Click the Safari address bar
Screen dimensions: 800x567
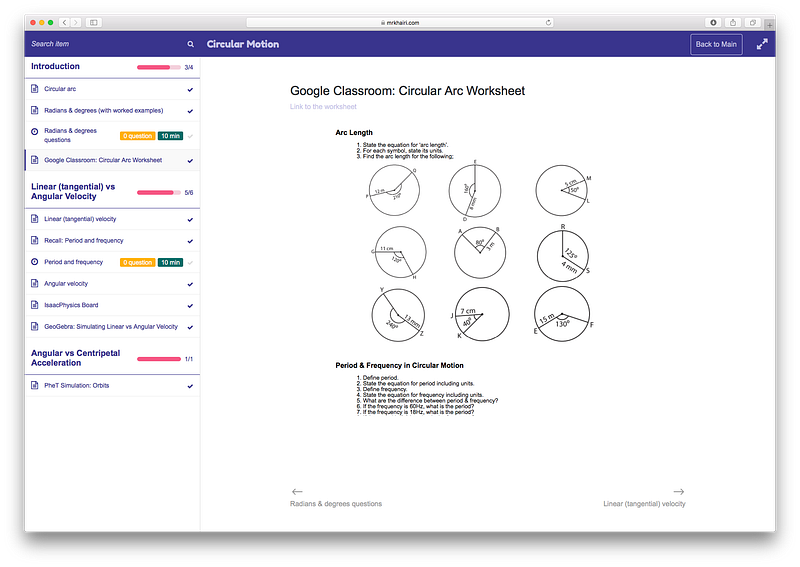(399, 22)
